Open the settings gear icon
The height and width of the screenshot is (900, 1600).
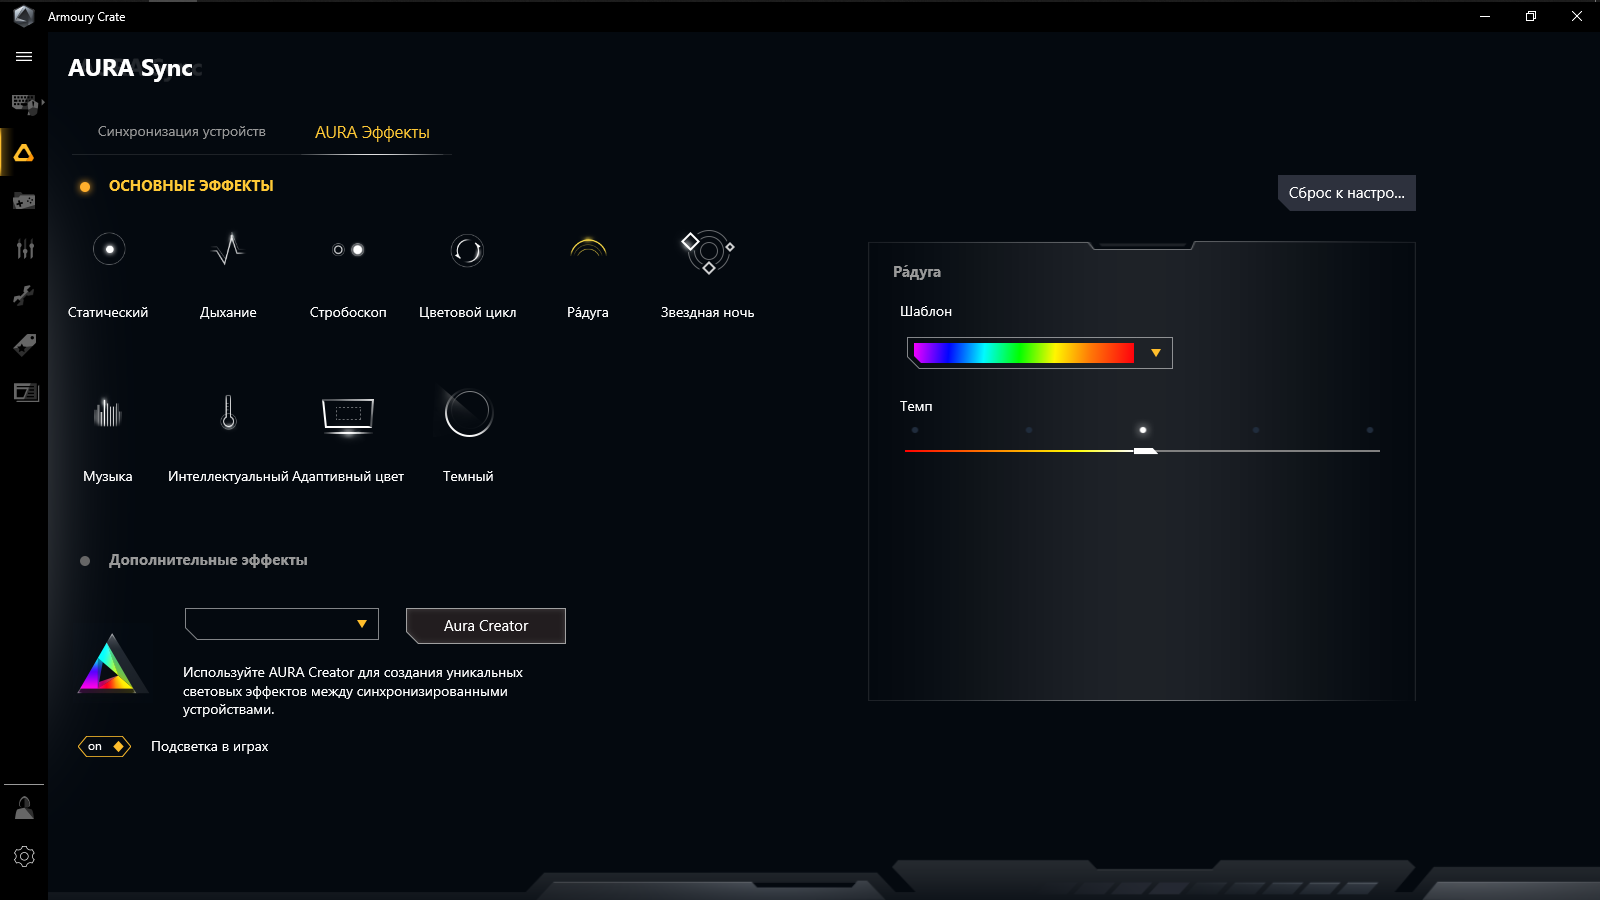[x=24, y=857]
